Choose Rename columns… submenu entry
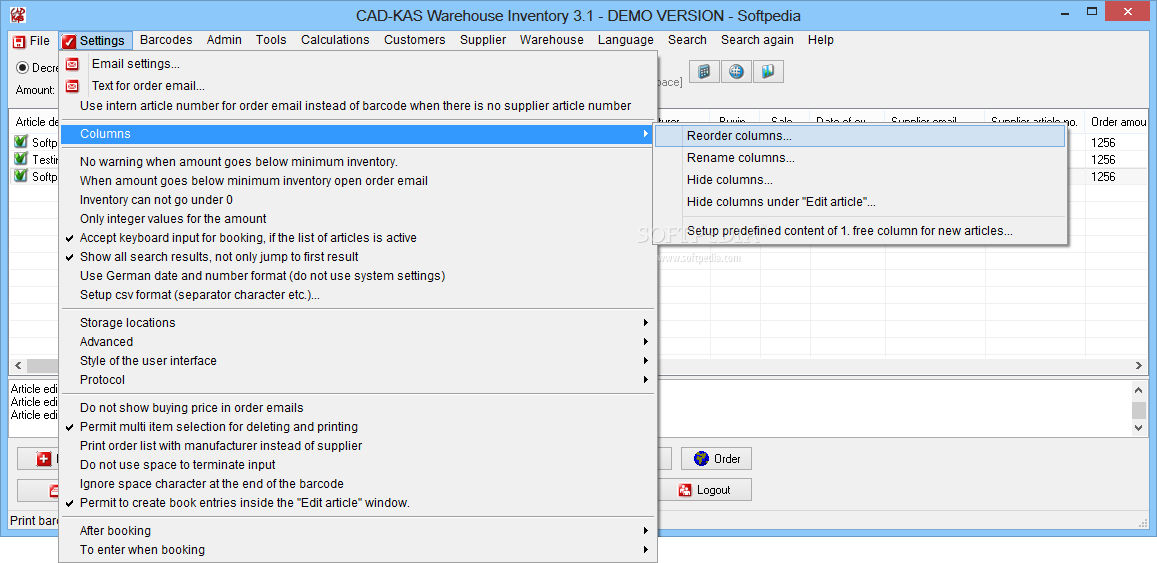The height and width of the screenshot is (563, 1157). click(x=860, y=158)
